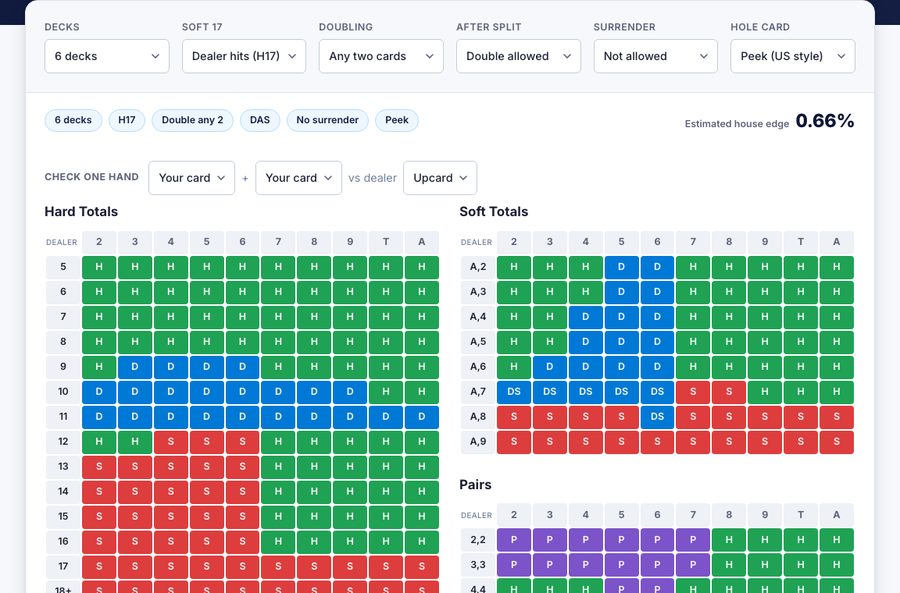Select A,4 versus dealer 4 cell
The image size is (900, 593).
coord(585,317)
